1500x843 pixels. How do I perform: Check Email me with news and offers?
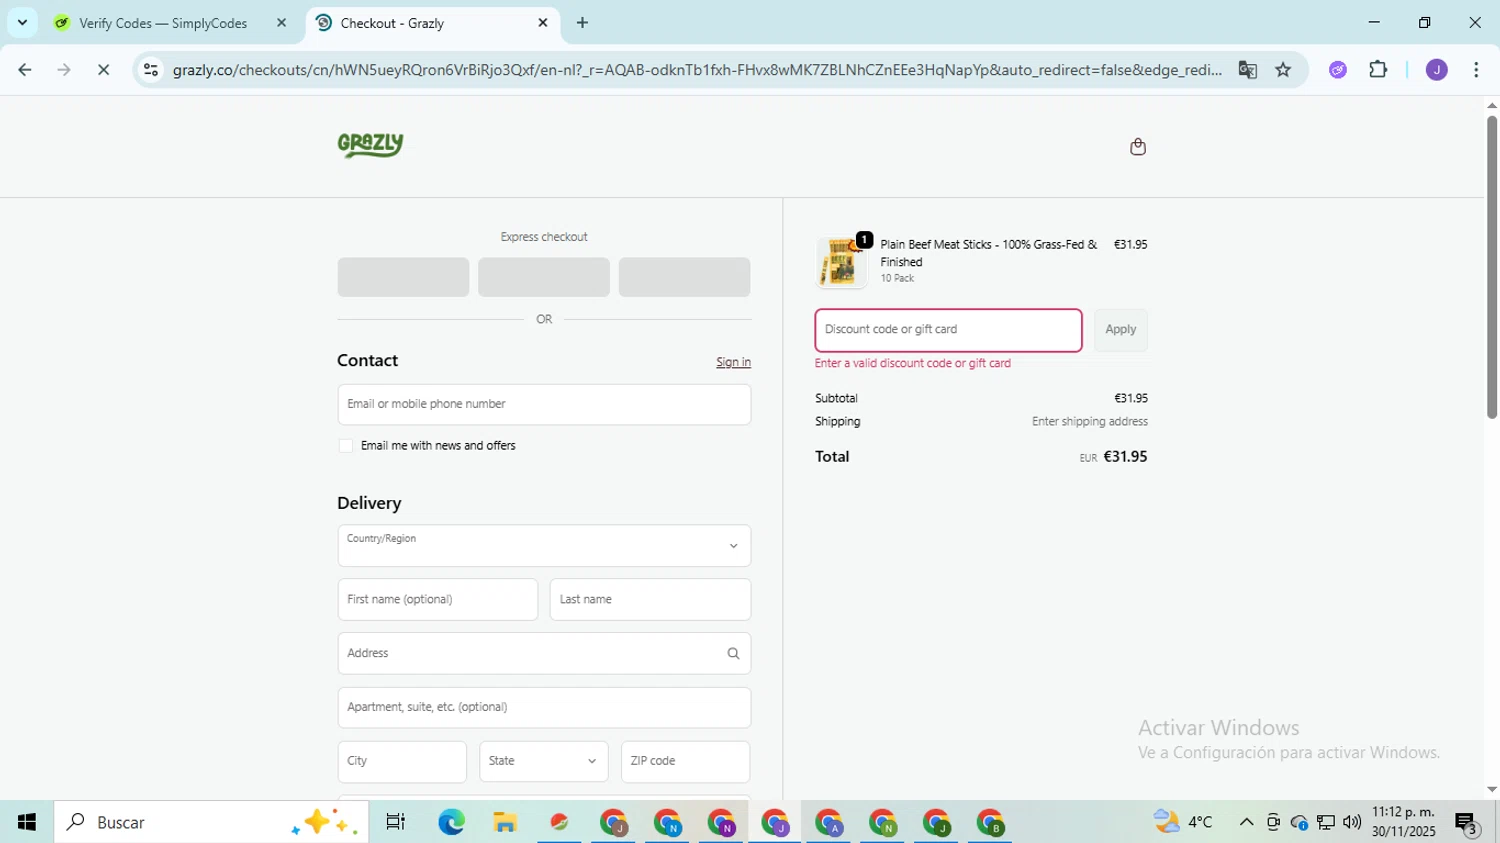click(x=346, y=446)
